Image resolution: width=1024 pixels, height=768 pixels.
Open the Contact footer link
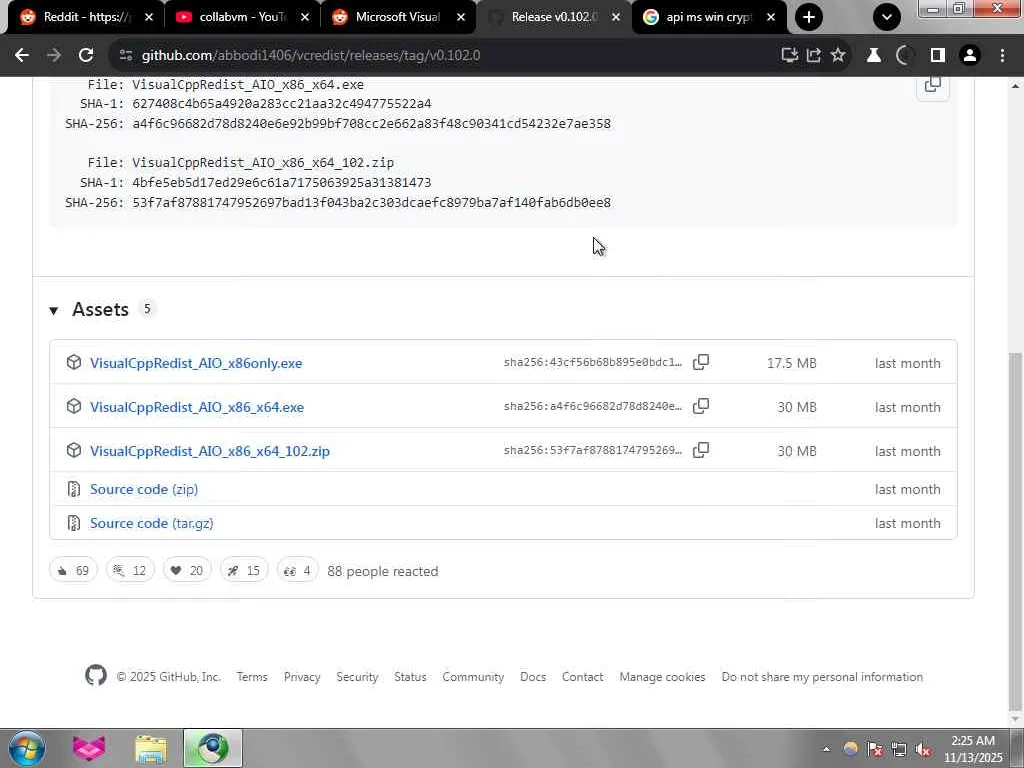583,677
